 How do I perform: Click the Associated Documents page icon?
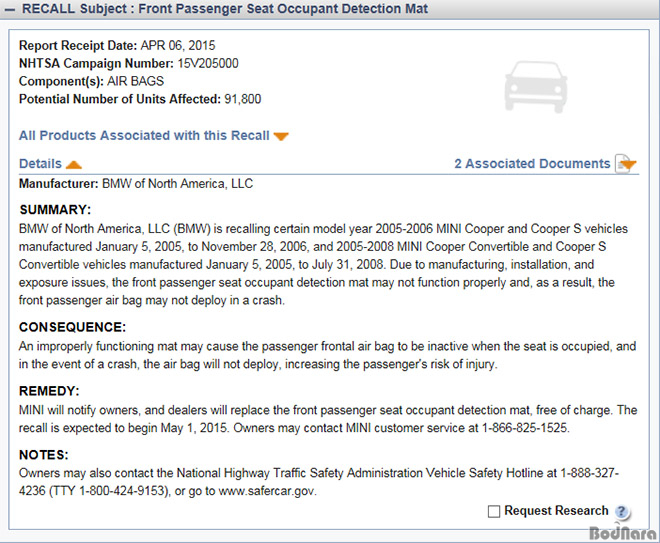[x=622, y=164]
